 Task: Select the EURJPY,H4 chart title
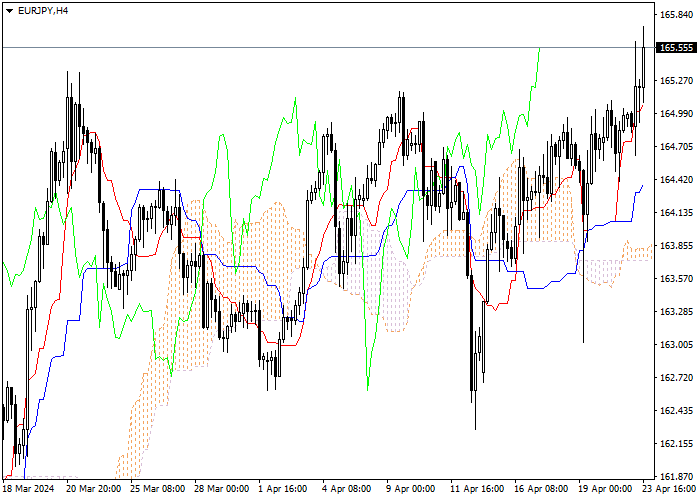[43, 11]
